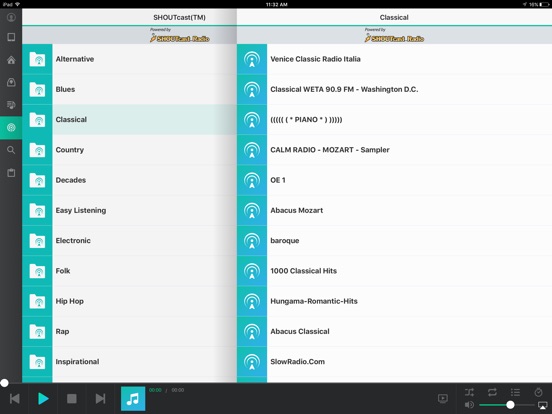The height and width of the screenshot is (414, 552).
Task: Open the Easy Listening genre
Action: [129, 211]
